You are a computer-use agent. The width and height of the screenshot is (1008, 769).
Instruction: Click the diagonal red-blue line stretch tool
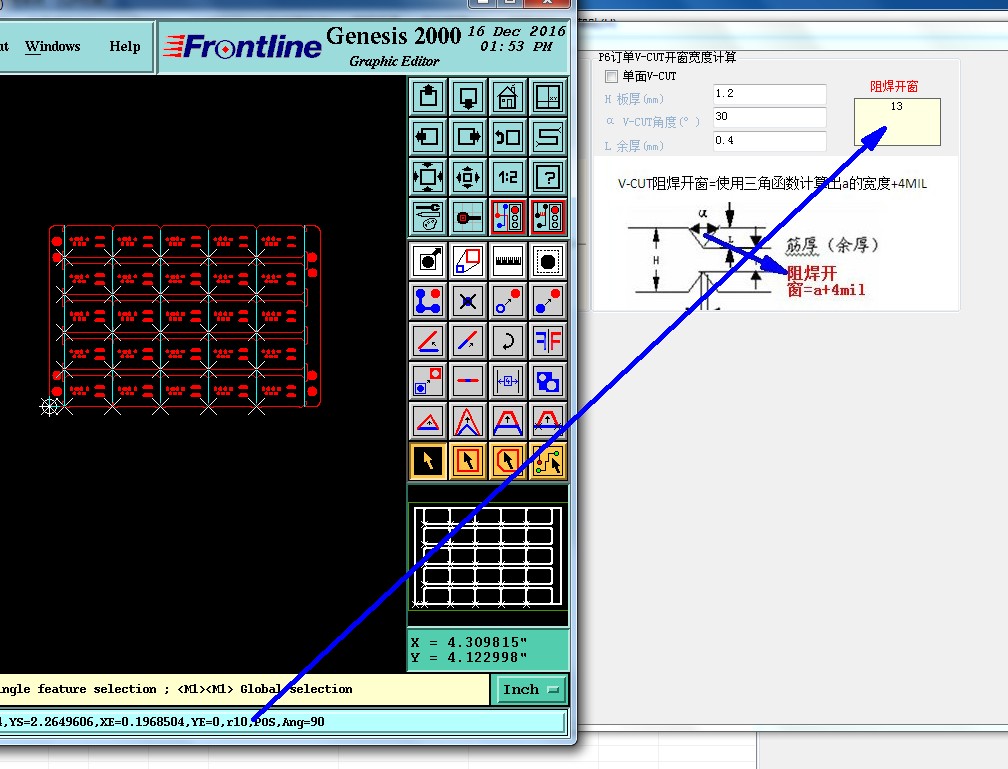tap(468, 341)
